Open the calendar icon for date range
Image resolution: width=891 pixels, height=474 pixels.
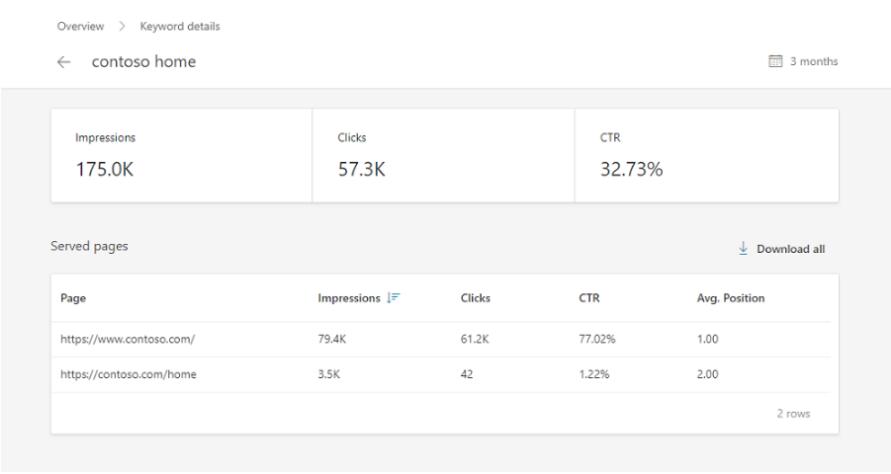[x=775, y=61]
